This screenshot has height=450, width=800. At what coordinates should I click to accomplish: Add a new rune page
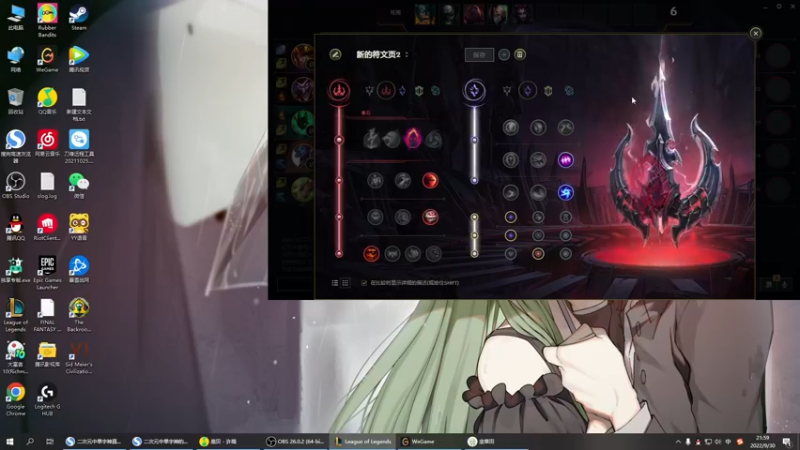(504, 55)
